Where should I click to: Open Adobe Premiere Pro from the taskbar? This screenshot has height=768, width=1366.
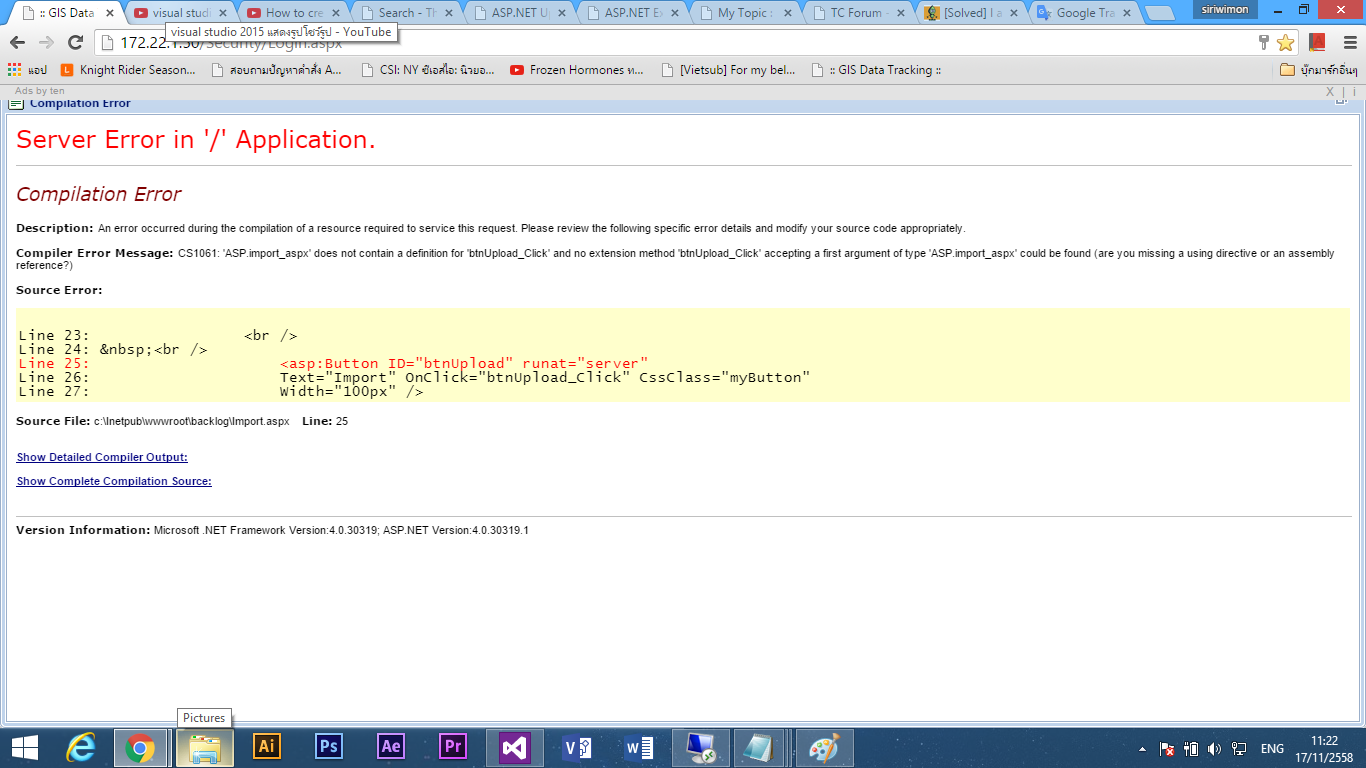(x=453, y=747)
